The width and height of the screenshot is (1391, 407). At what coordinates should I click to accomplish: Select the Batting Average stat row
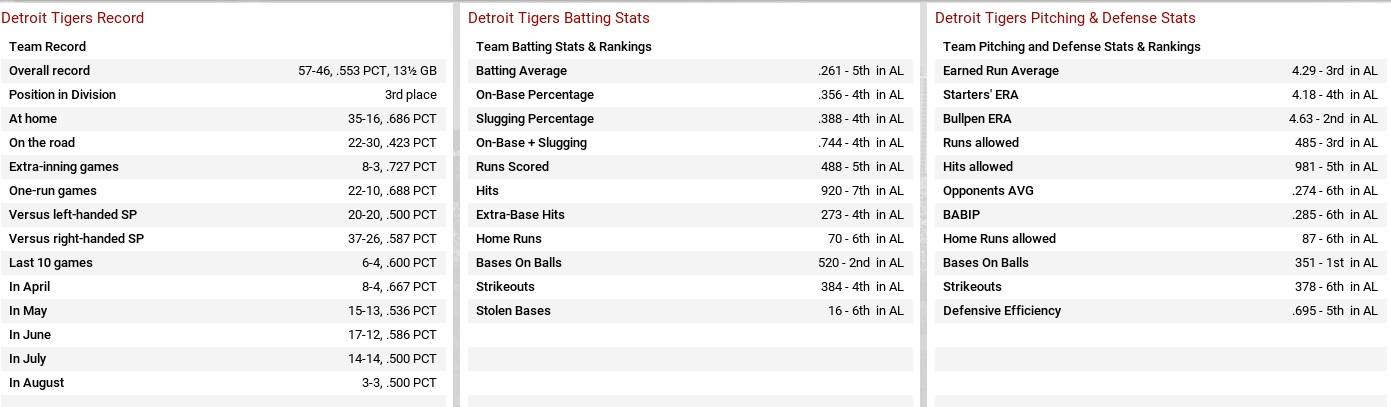coord(690,71)
